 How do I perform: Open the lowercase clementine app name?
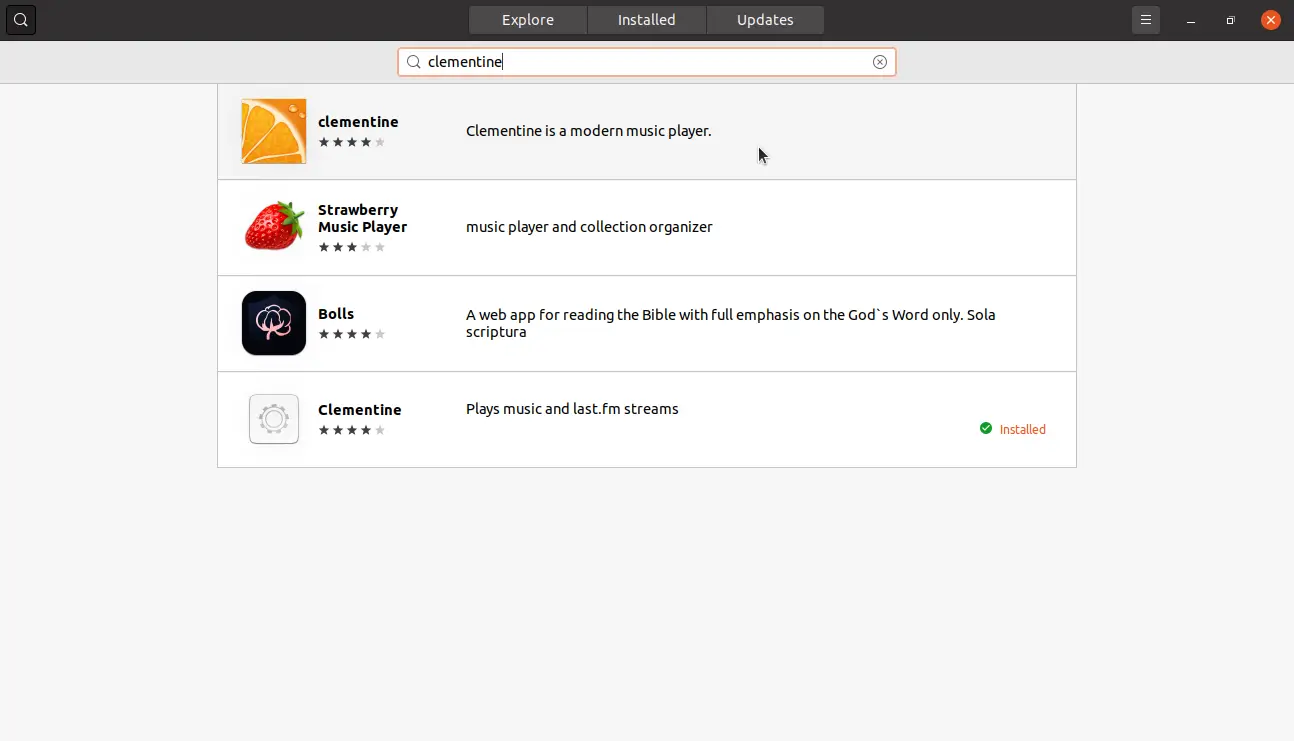358,122
